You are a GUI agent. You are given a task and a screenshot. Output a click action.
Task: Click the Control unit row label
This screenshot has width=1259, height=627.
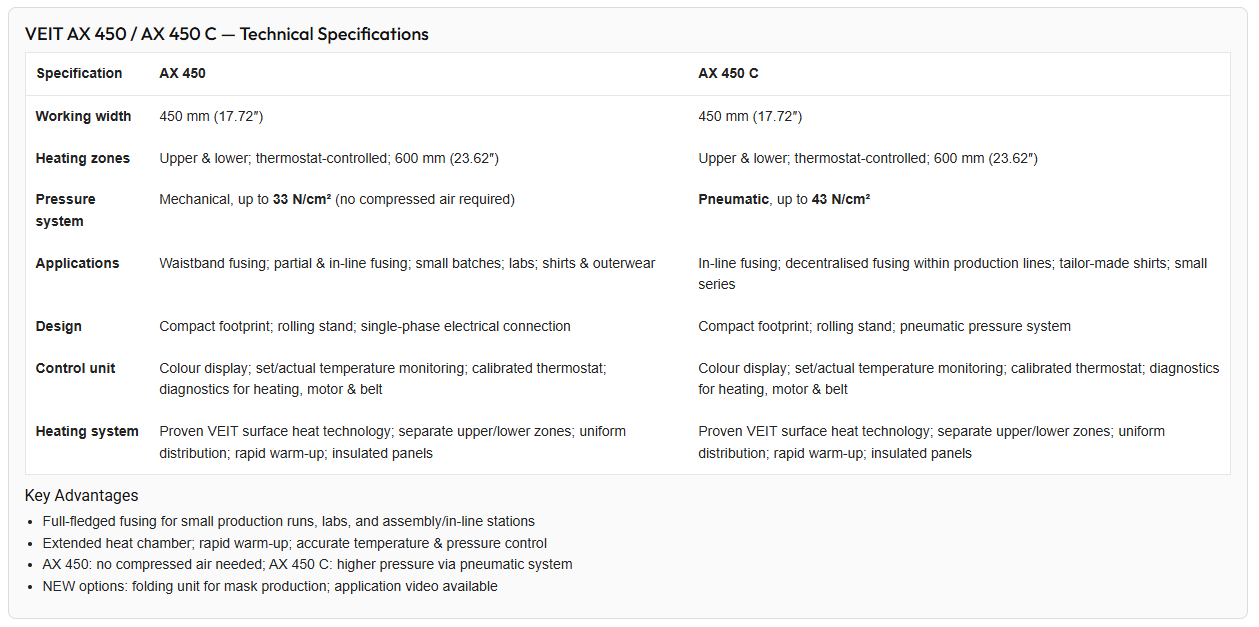75,368
